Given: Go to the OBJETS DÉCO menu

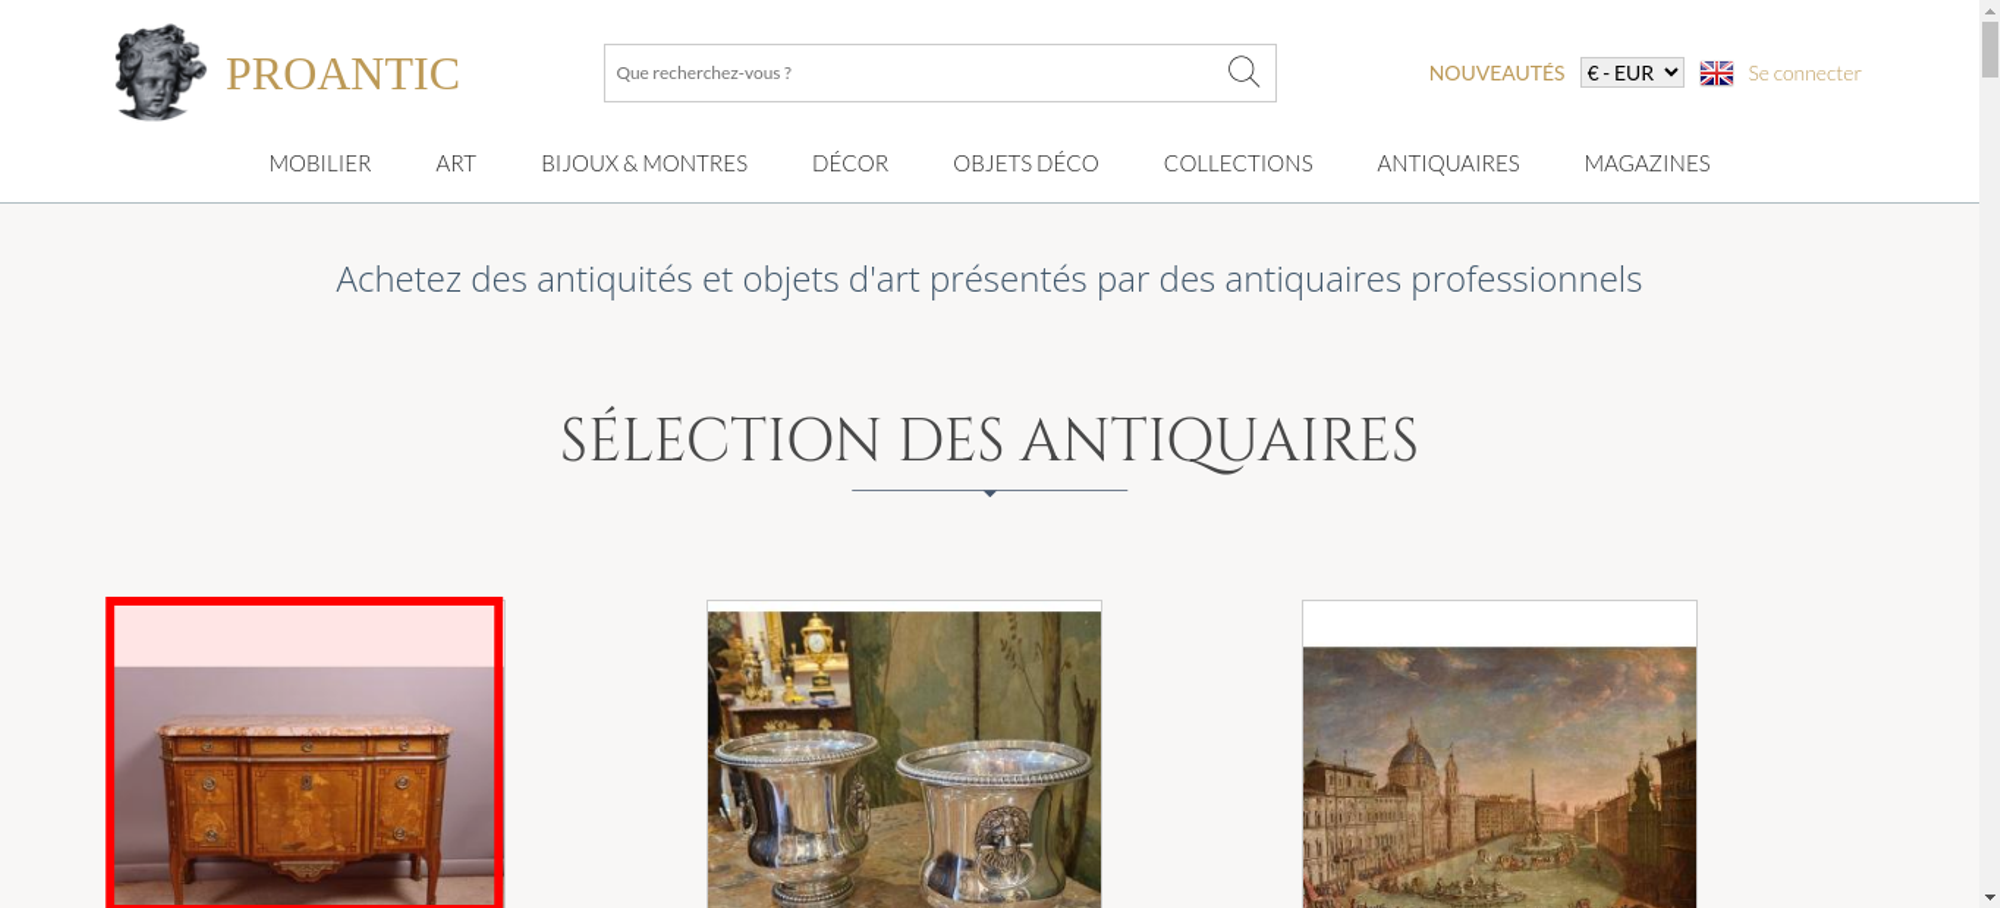Looking at the screenshot, I should pos(1026,163).
